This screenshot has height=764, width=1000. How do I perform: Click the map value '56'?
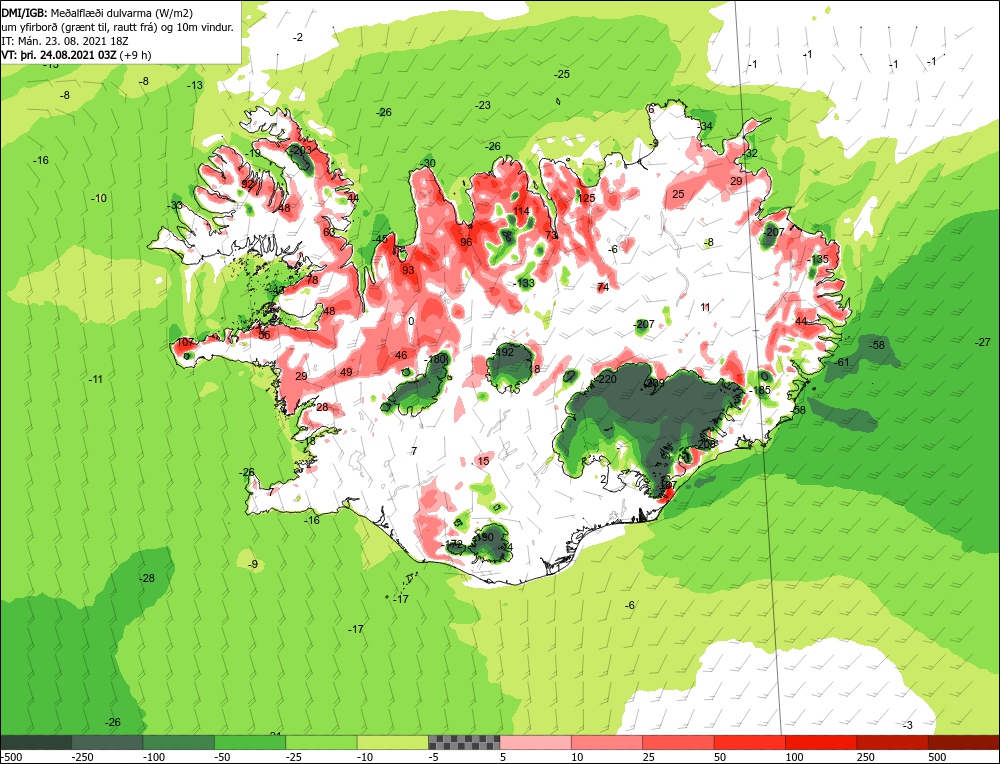264,334
